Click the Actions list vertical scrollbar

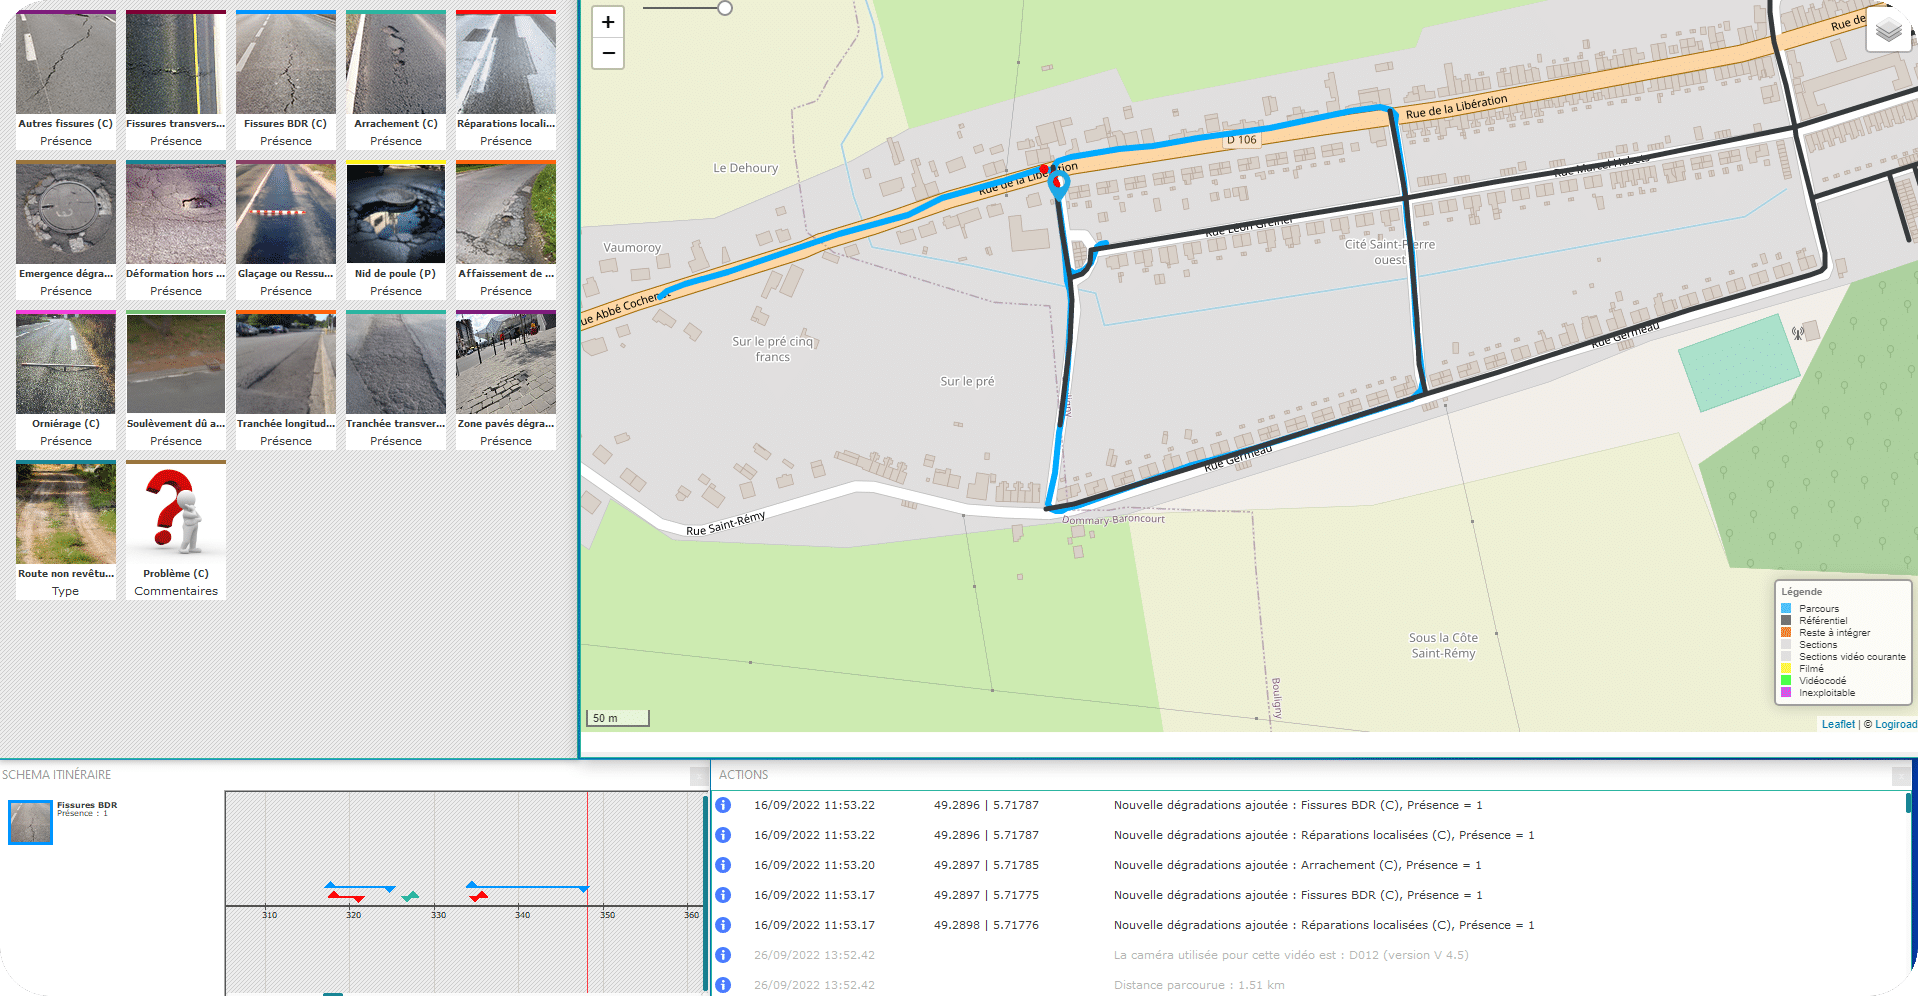pyautogui.click(x=1908, y=803)
